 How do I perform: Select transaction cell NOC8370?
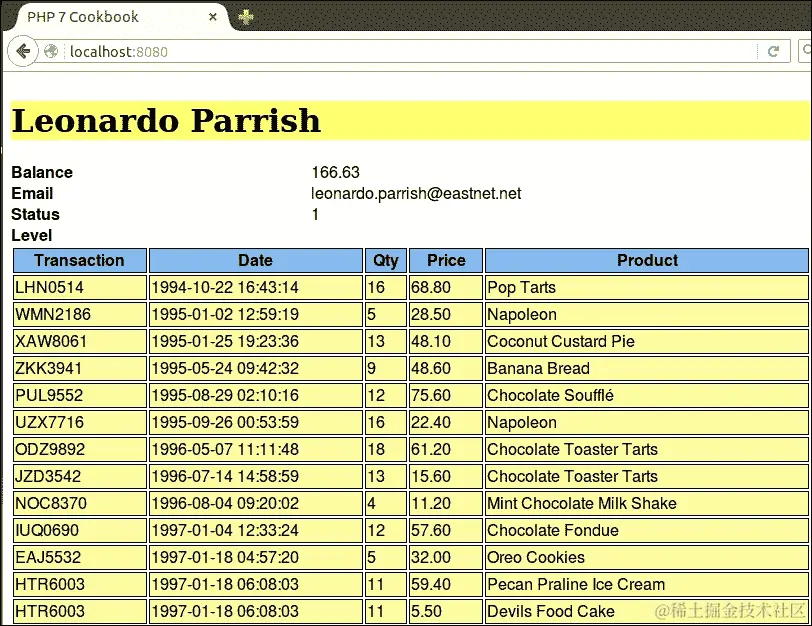click(80, 503)
